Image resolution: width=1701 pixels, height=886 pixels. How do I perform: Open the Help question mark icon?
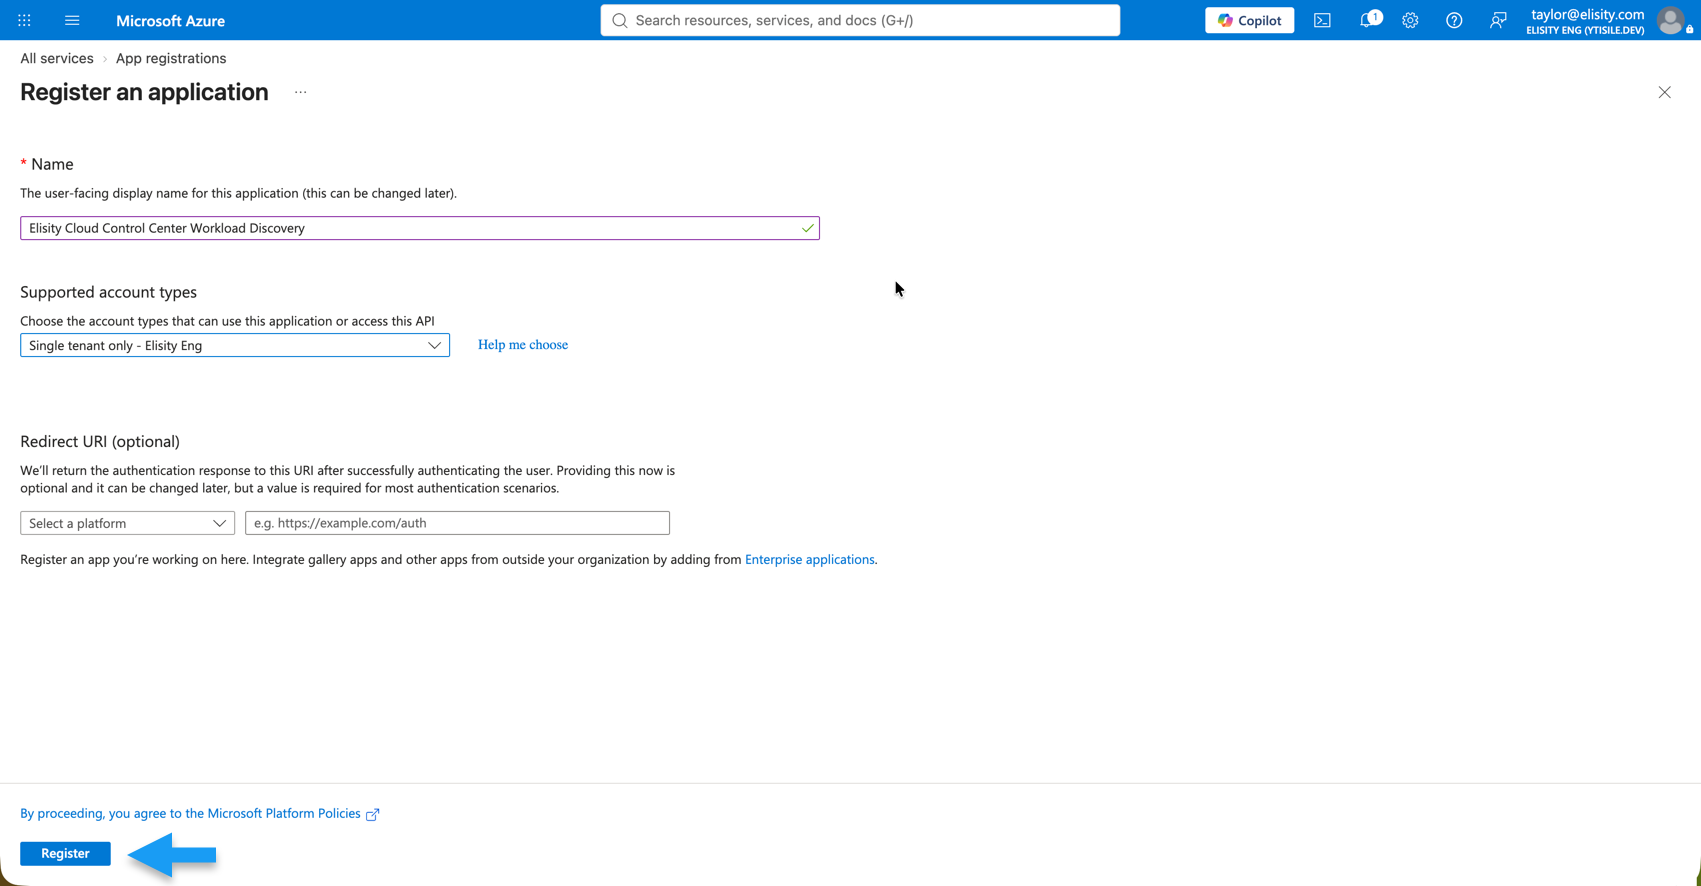click(1454, 20)
